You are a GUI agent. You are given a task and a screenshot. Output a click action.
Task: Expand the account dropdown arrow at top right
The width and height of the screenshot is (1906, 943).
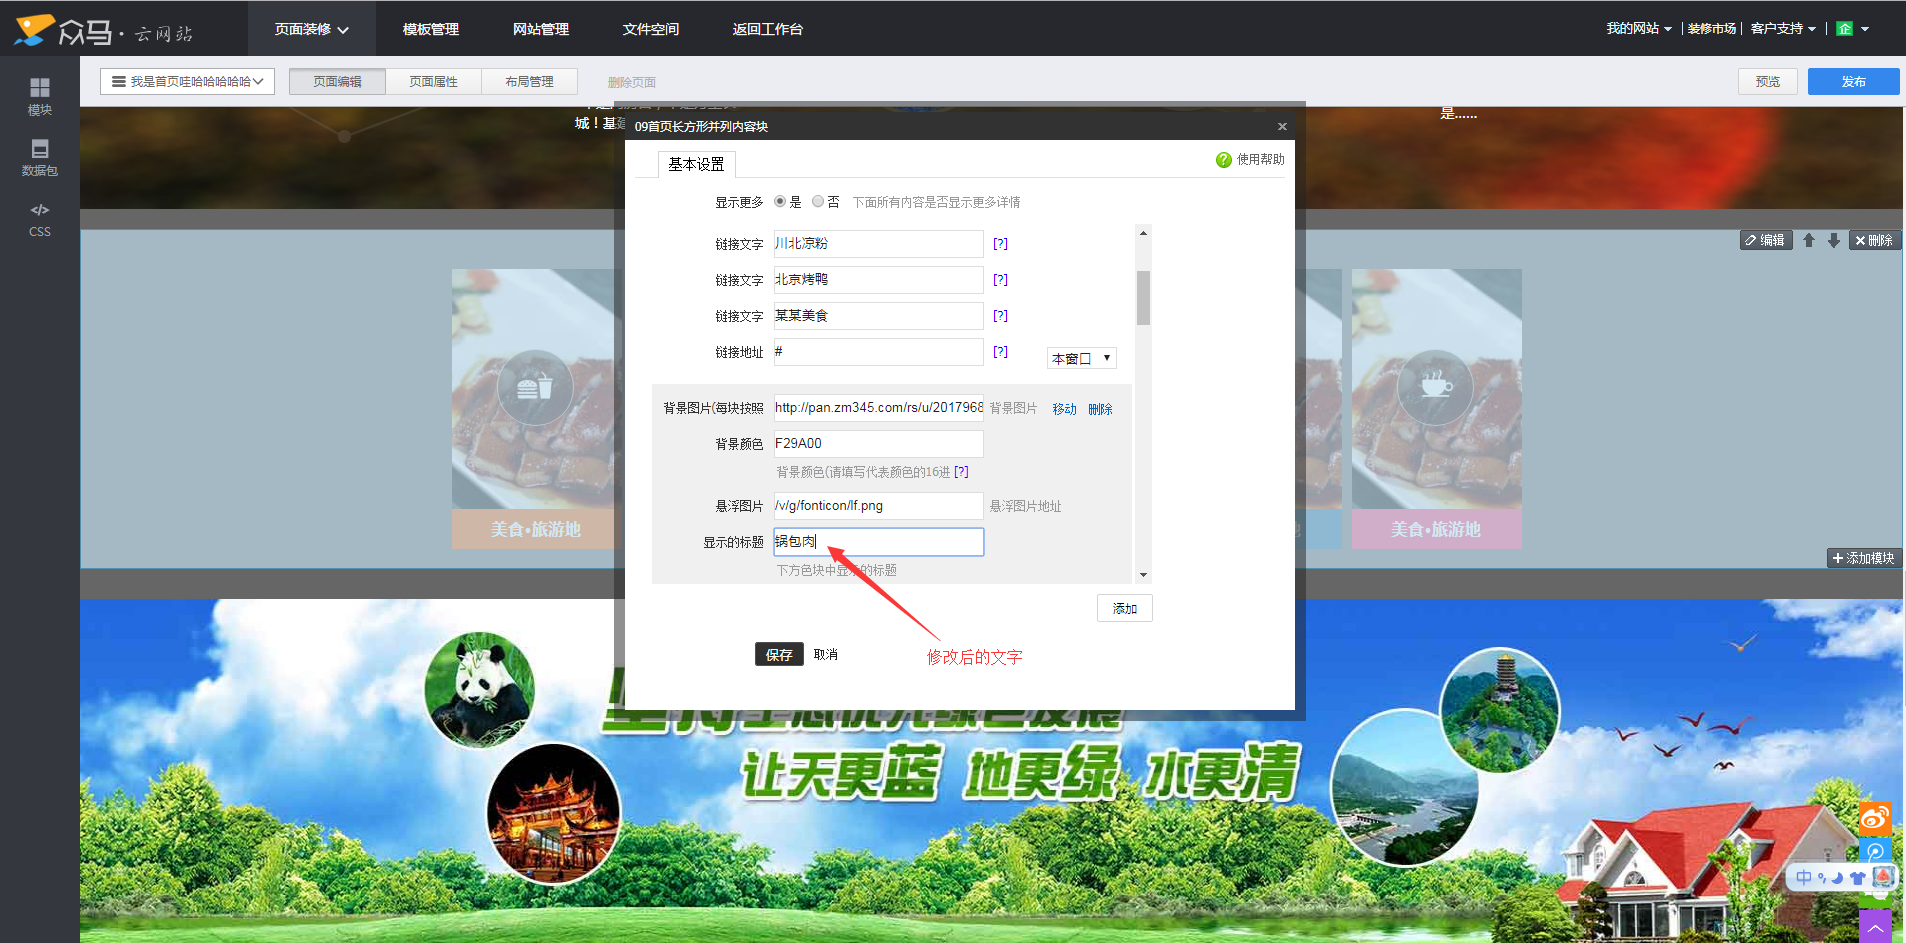tap(1865, 29)
